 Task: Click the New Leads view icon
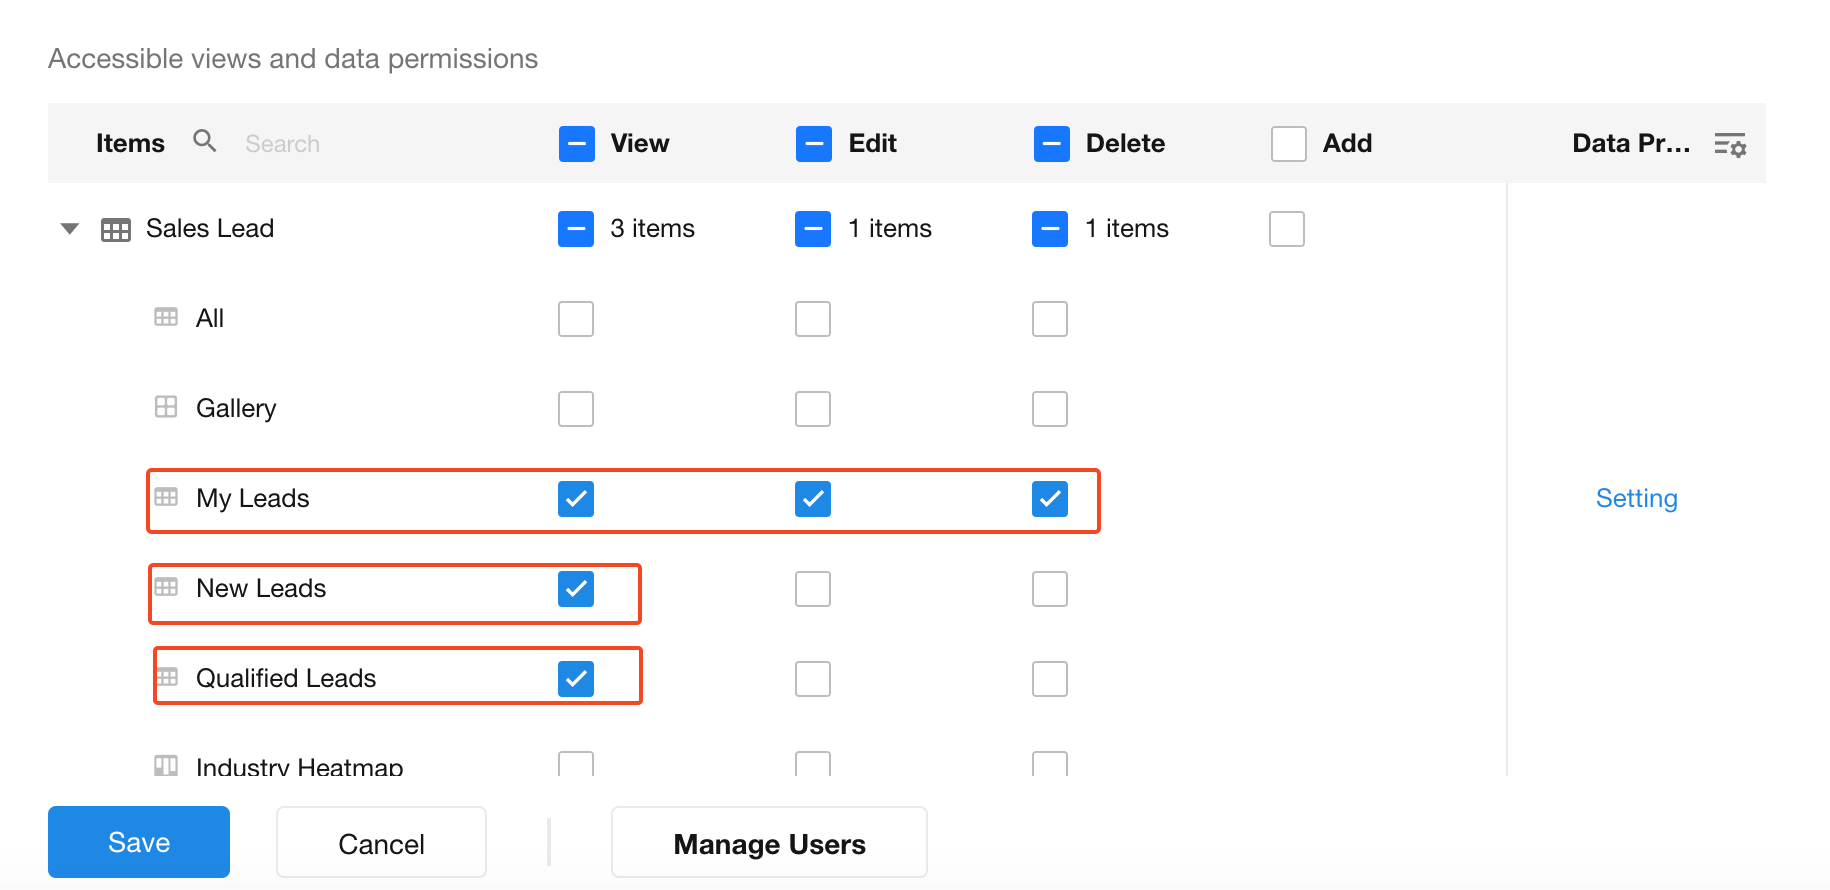166,587
